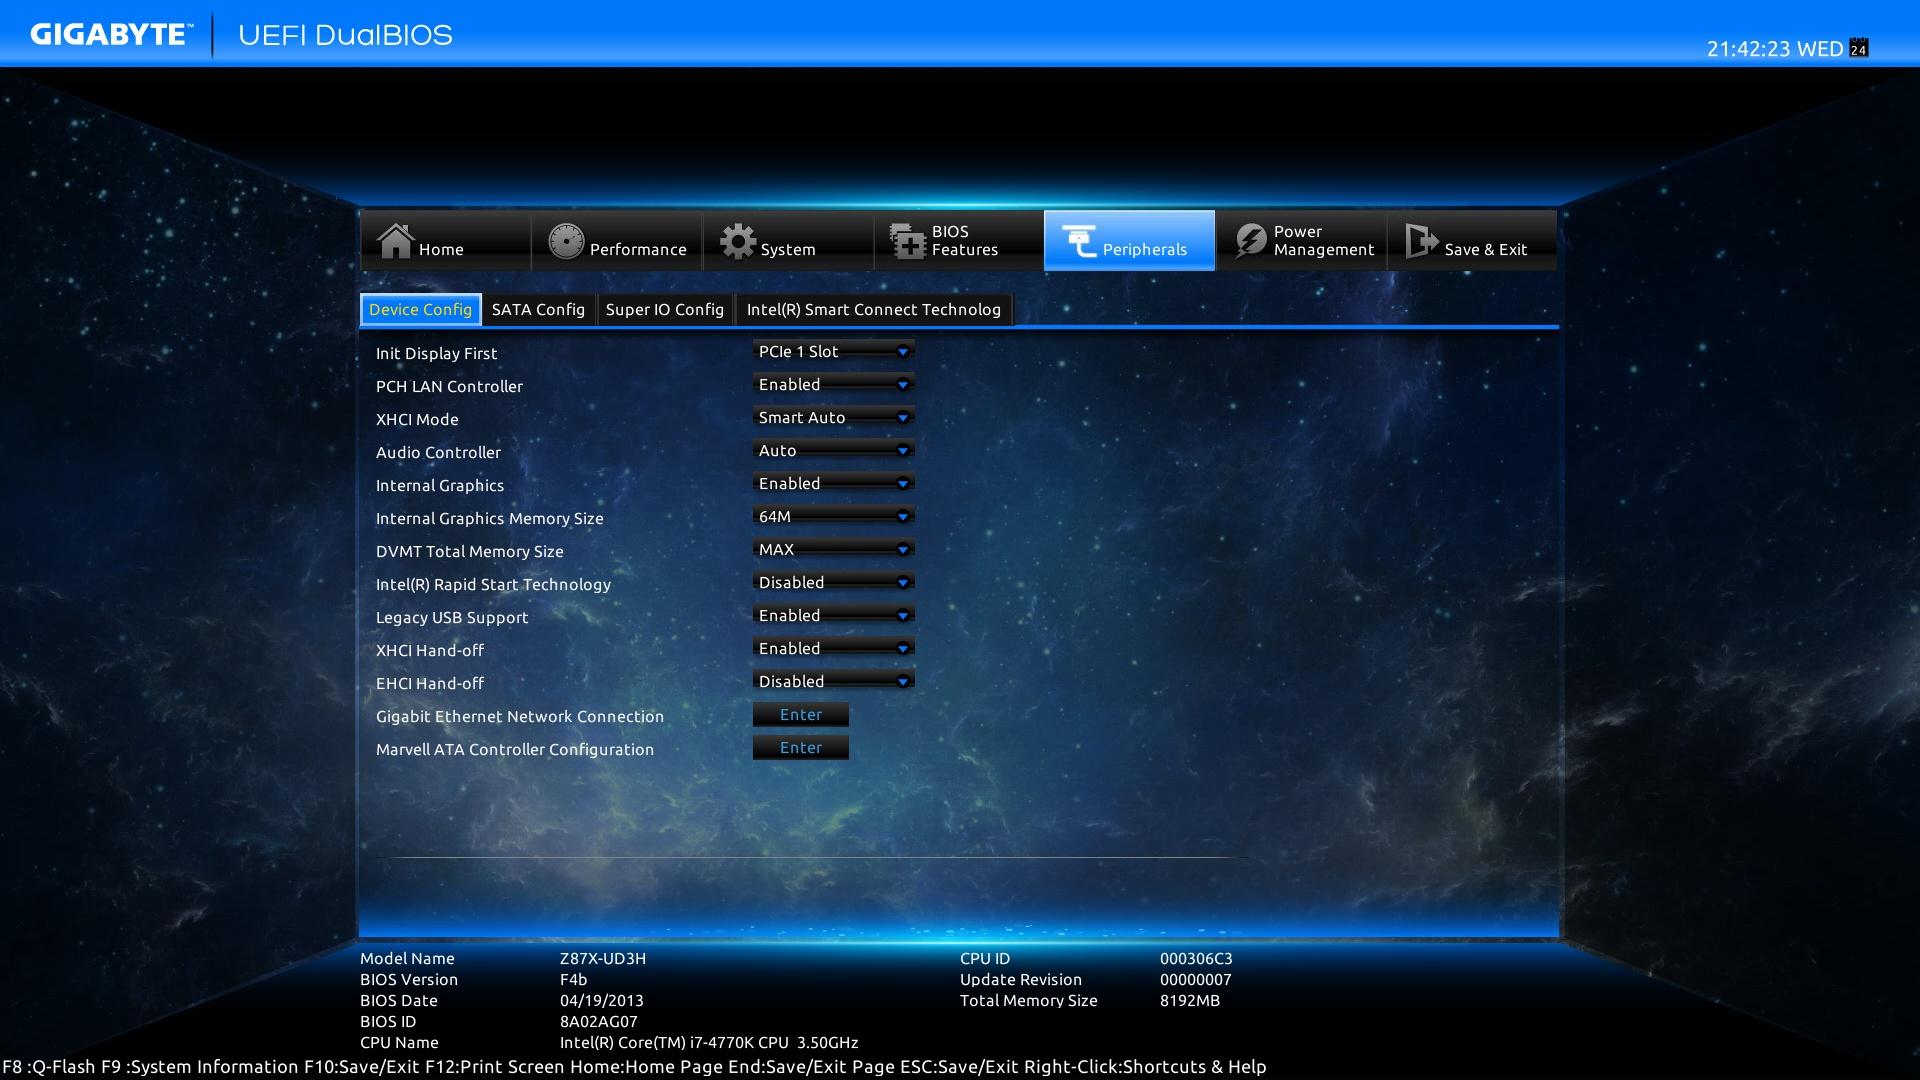Switch to the Super IO Config tab
The height and width of the screenshot is (1080, 1920).
[x=665, y=310]
